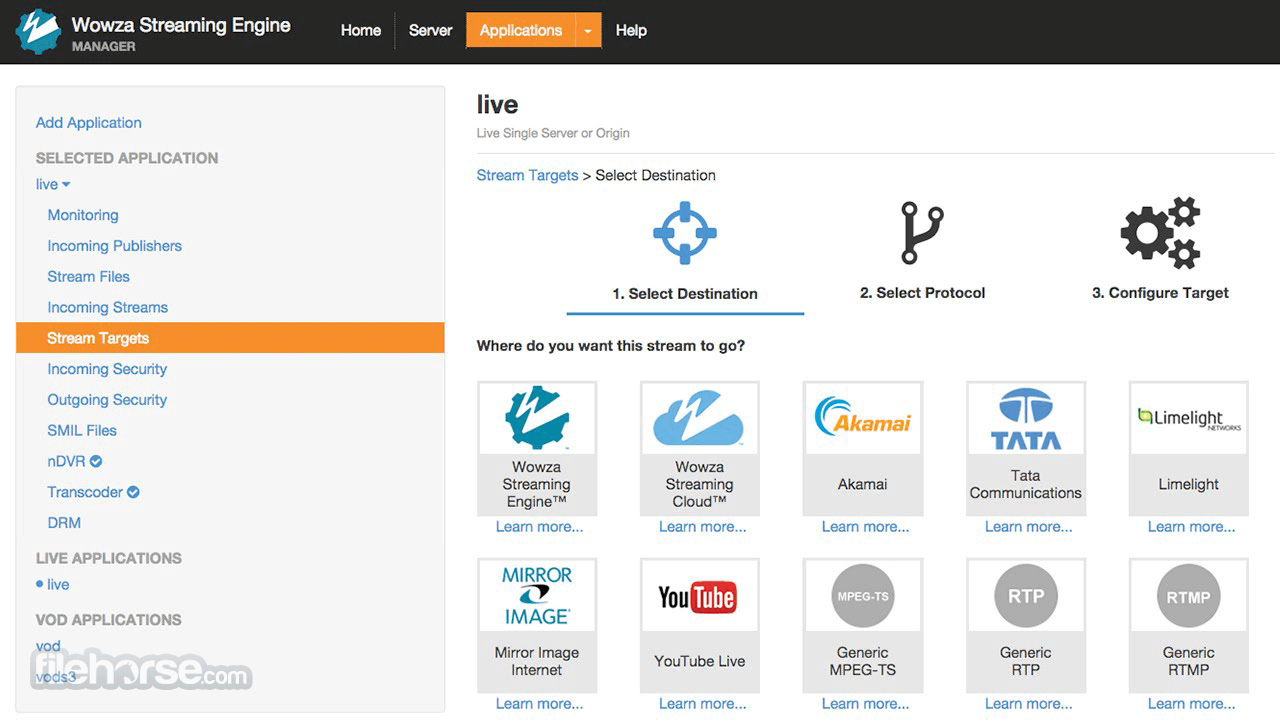Learn more about Mirror Image Internet
The height and width of the screenshot is (720, 1280).
pos(539,704)
